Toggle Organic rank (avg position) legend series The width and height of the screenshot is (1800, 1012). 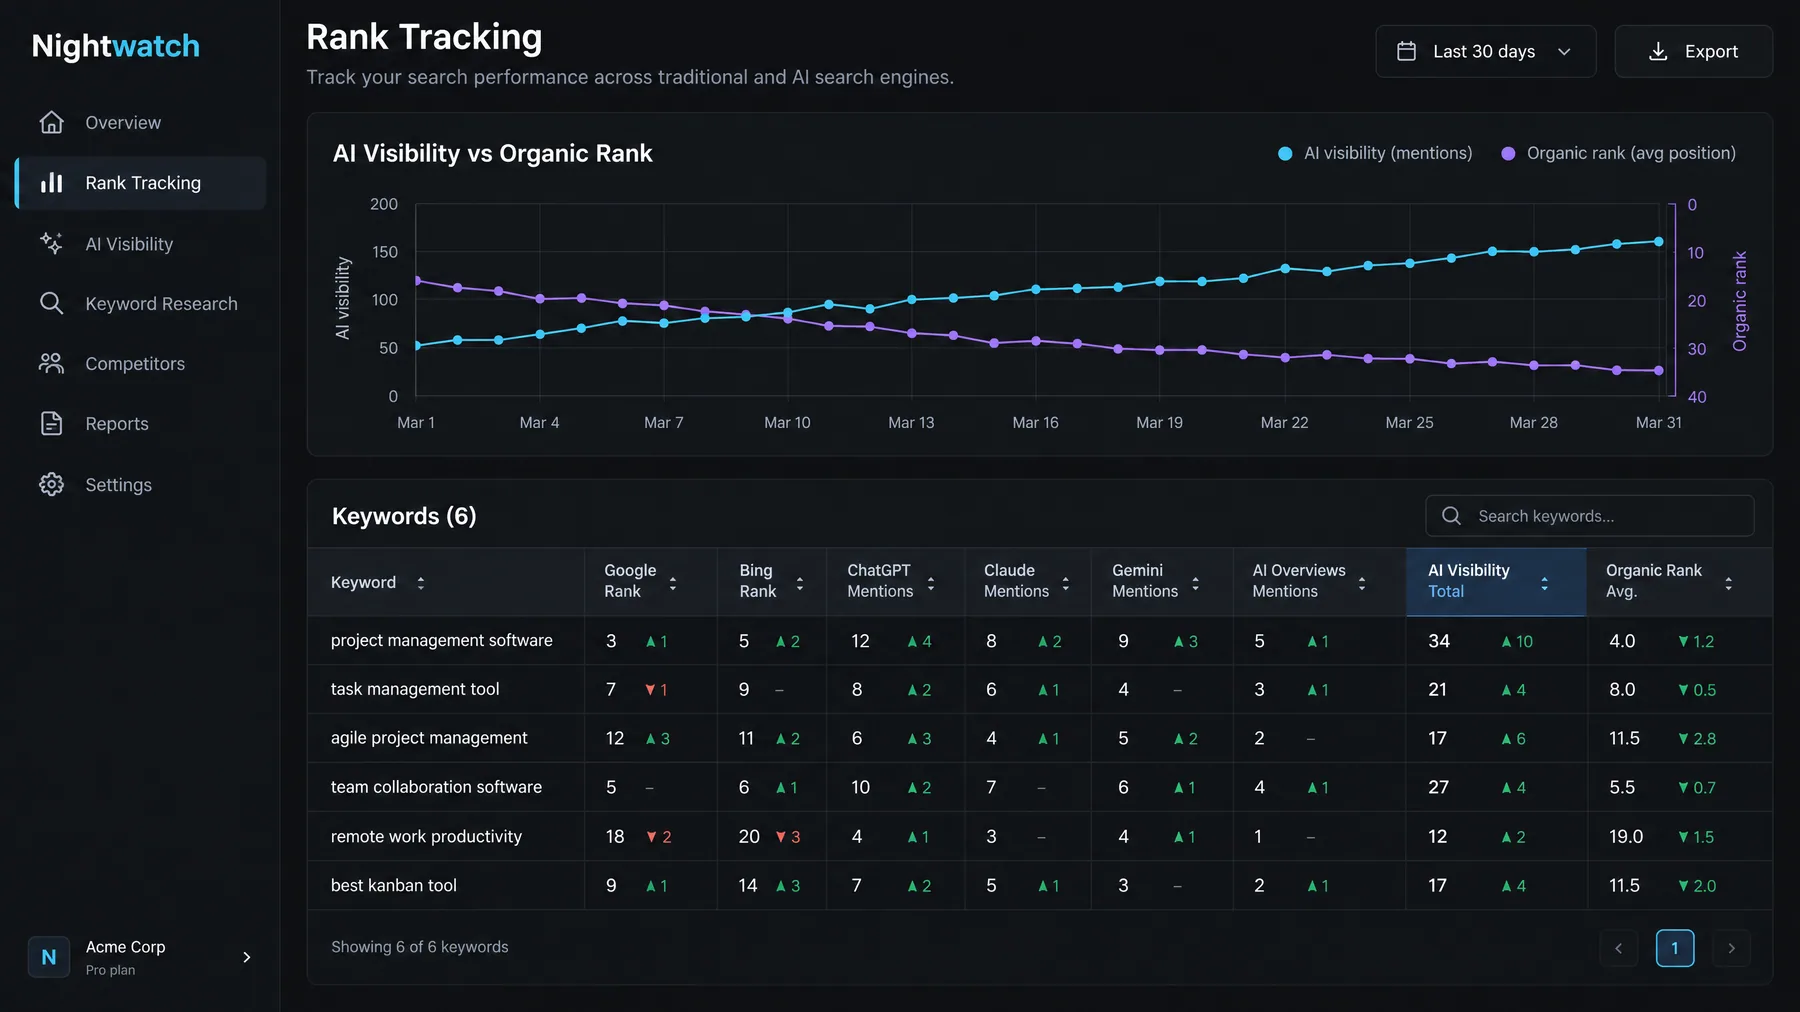point(1619,153)
